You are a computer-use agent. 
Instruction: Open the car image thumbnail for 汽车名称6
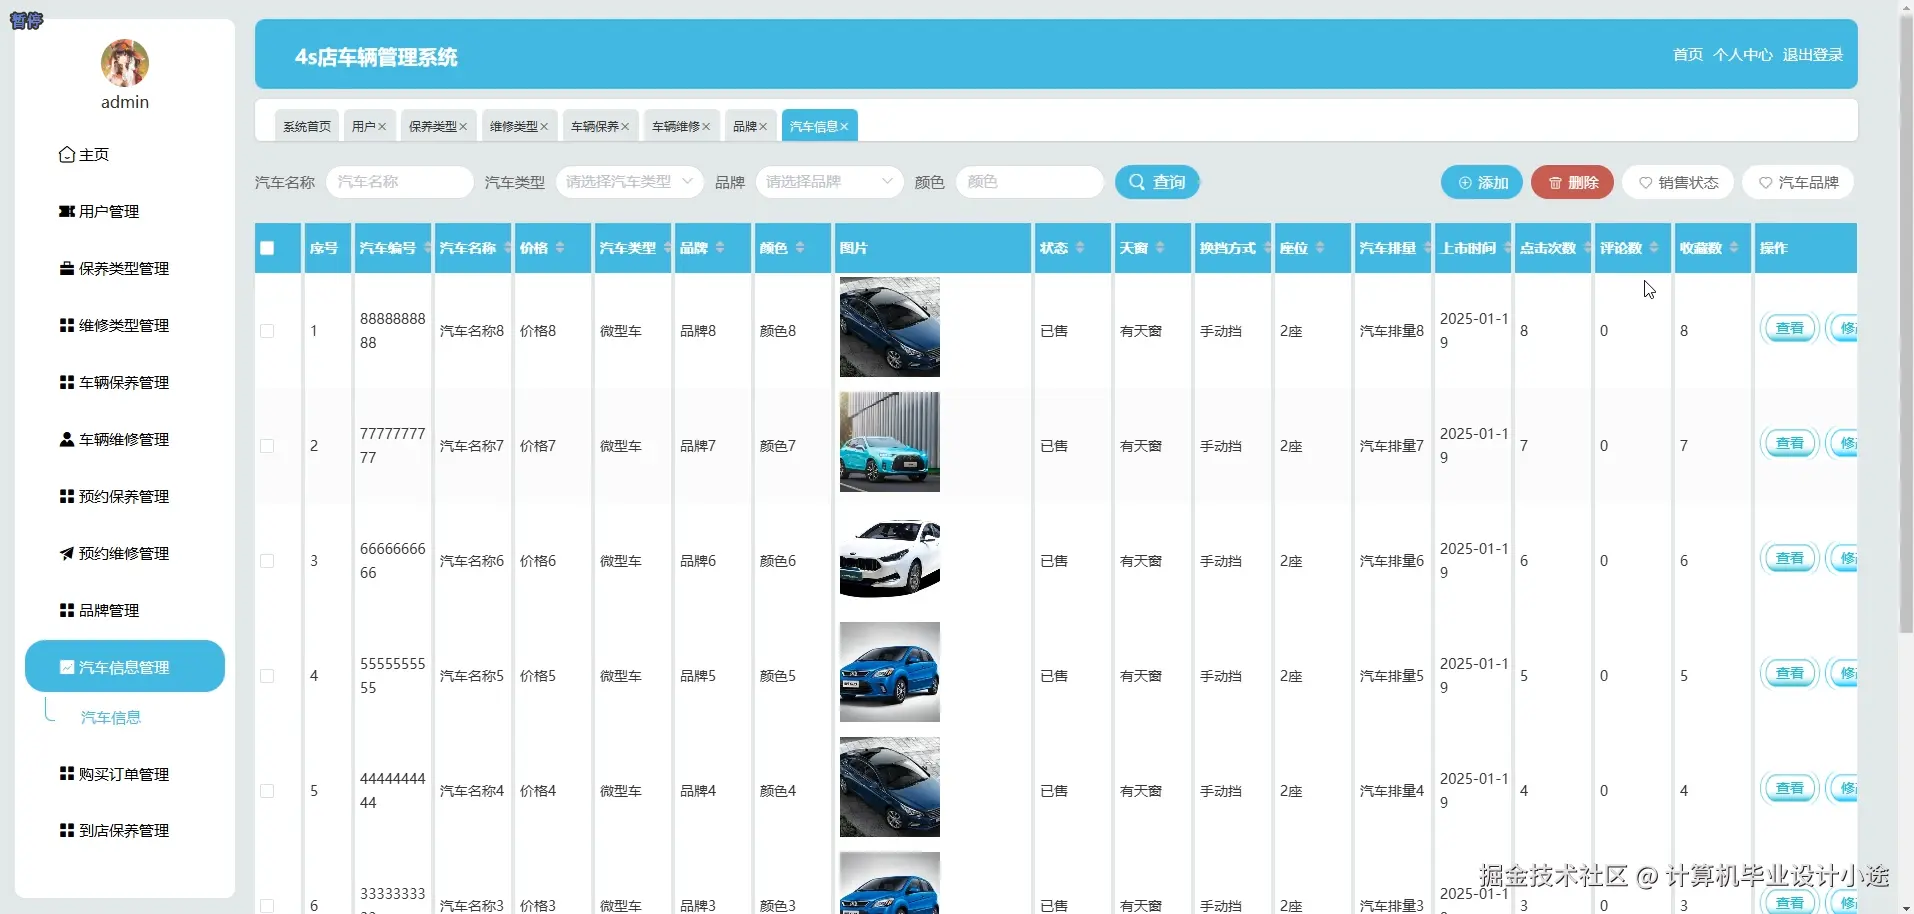click(x=890, y=557)
